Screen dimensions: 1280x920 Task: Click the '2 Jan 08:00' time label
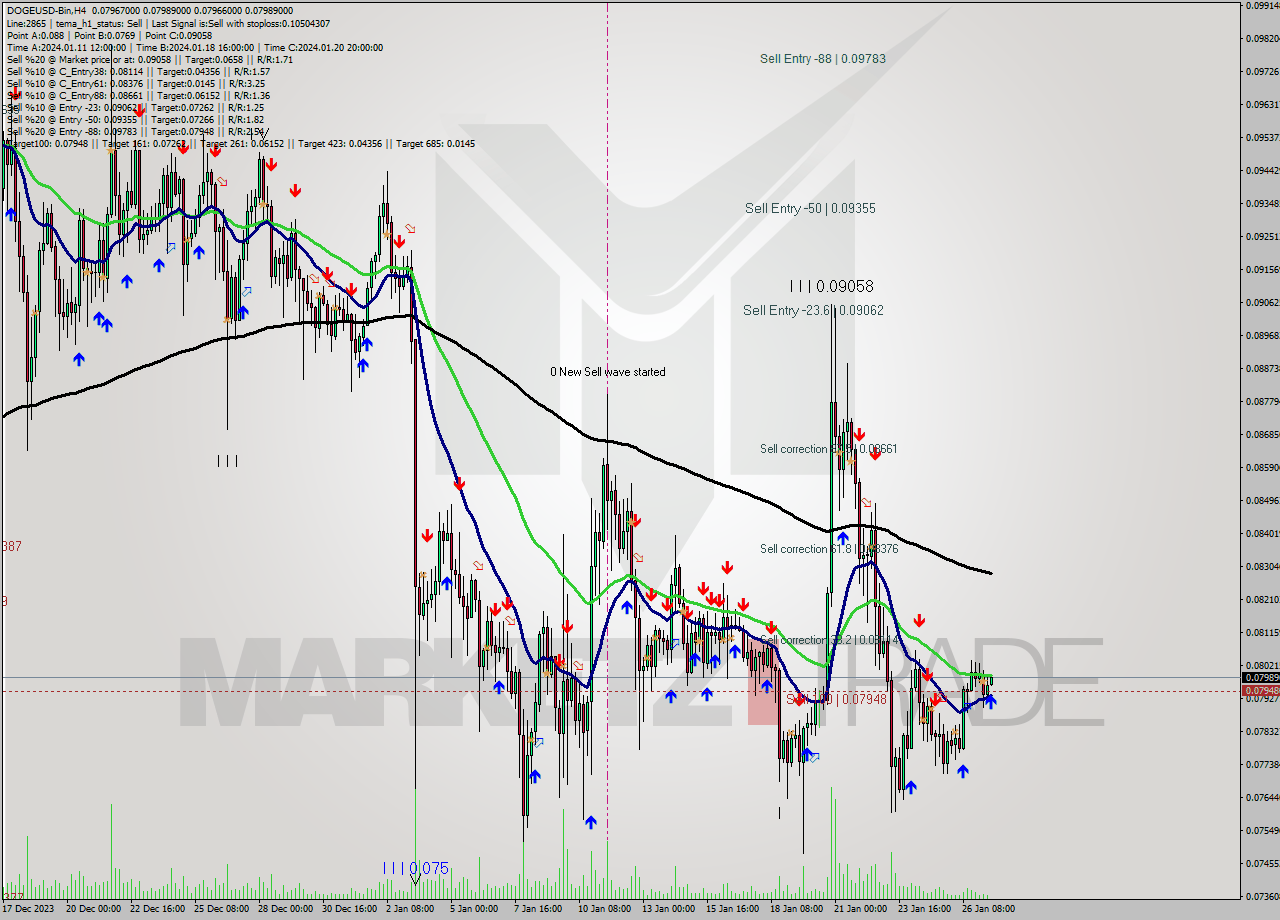(x=412, y=909)
